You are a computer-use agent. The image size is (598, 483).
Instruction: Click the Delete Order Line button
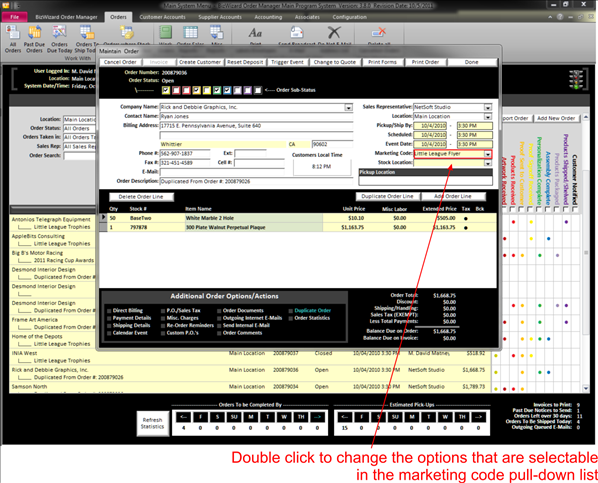point(141,197)
